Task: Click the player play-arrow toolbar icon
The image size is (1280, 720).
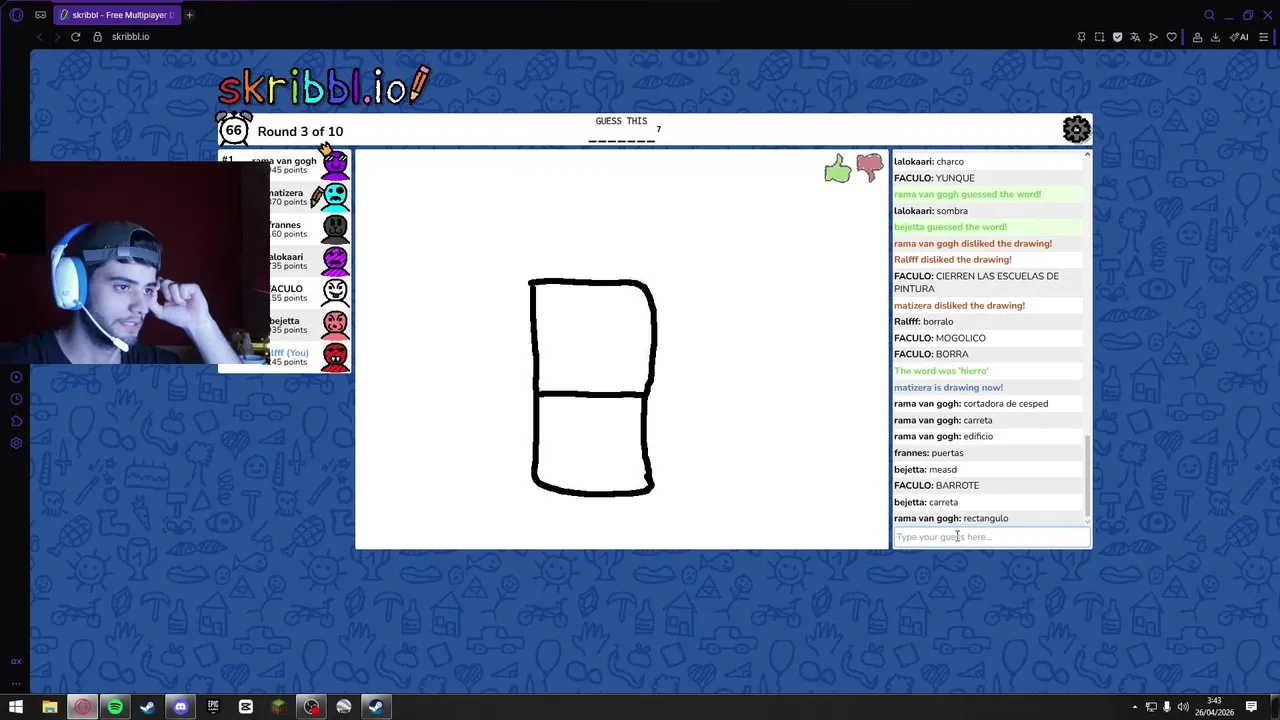Action: [x=1153, y=37]
